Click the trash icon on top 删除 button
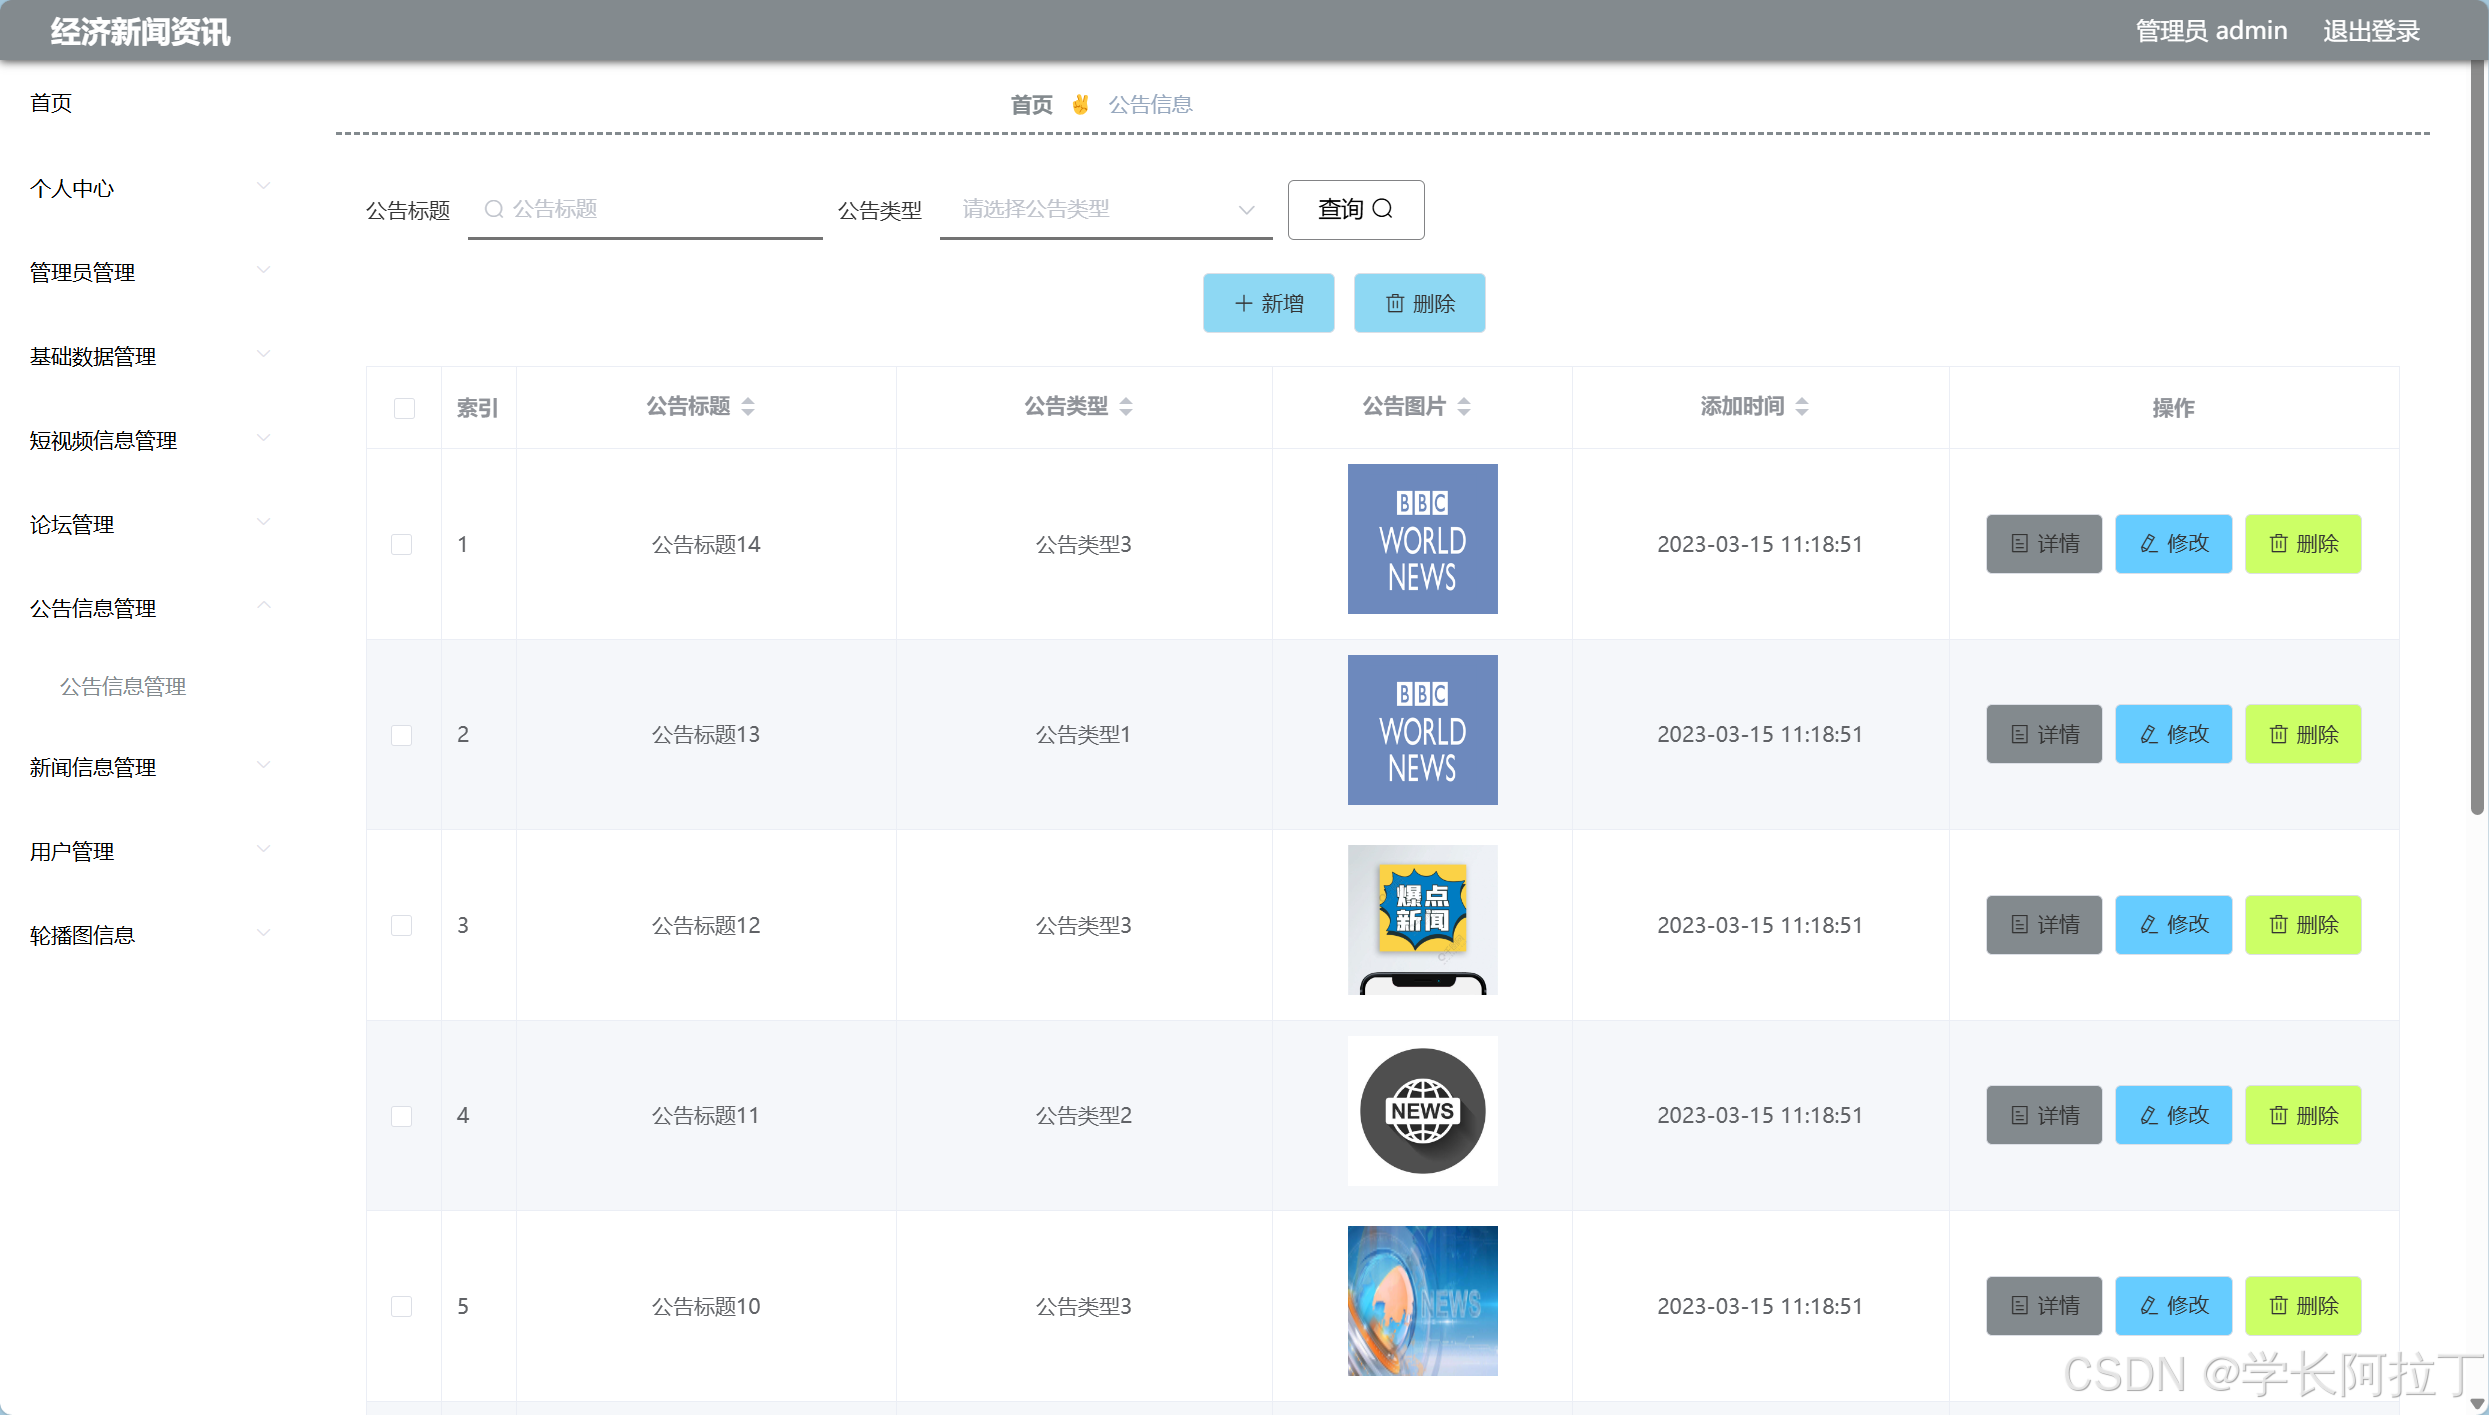Image resolution: width=2489 pixels, height=1415 pixels. (x=1396, y=303)
